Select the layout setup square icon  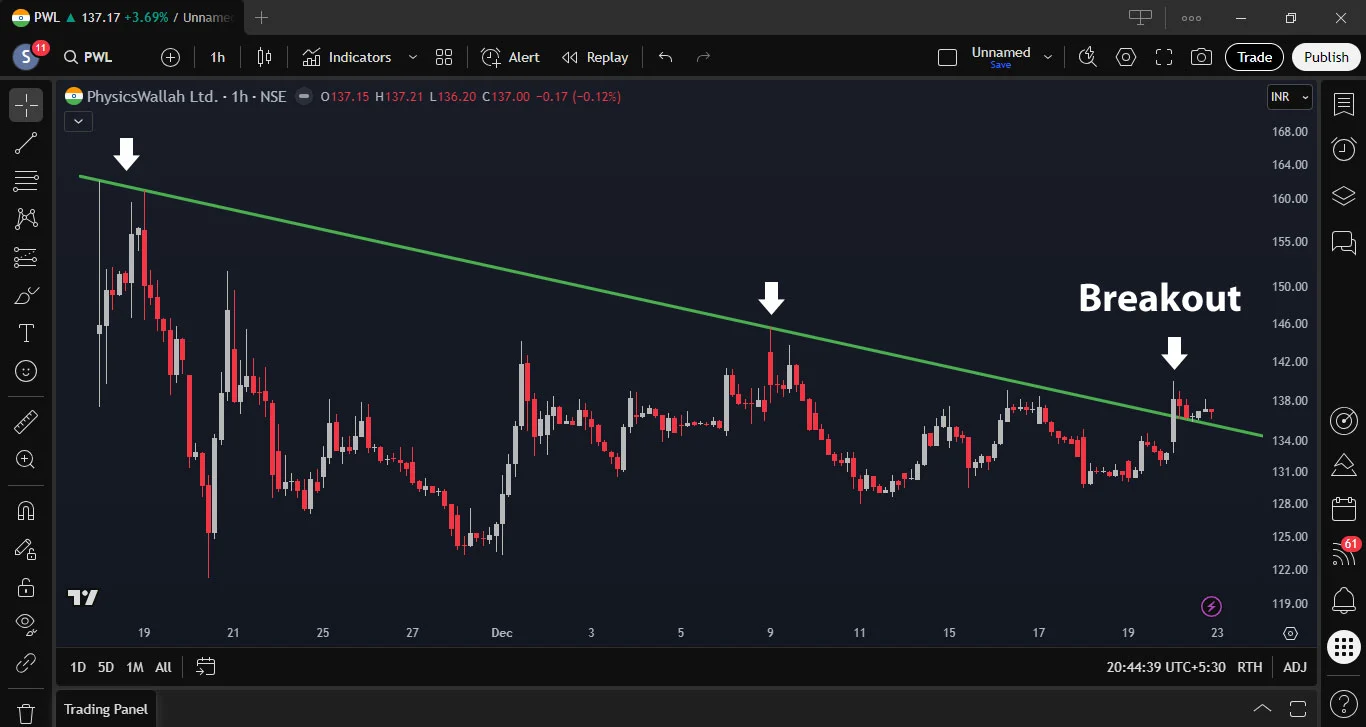(x=947, y=57)
